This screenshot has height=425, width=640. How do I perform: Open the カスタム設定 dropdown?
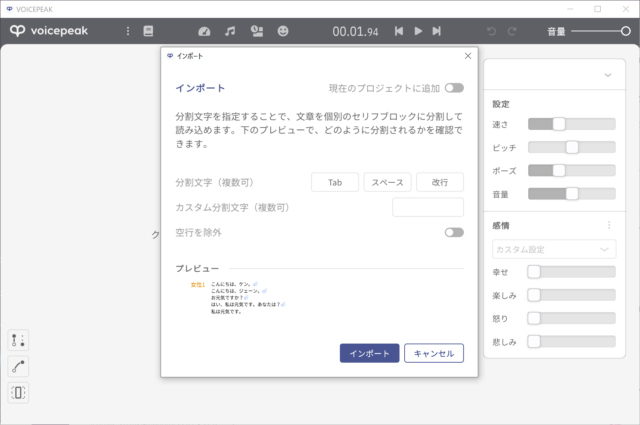tap(554, 249)
